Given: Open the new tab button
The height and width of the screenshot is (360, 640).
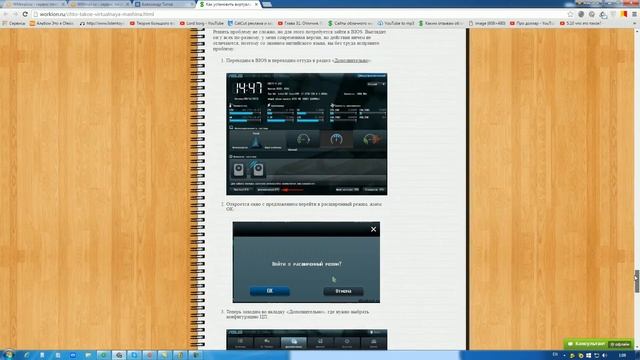Looking at the screenshot, I should pyautogui.click(x=267, y=4).
